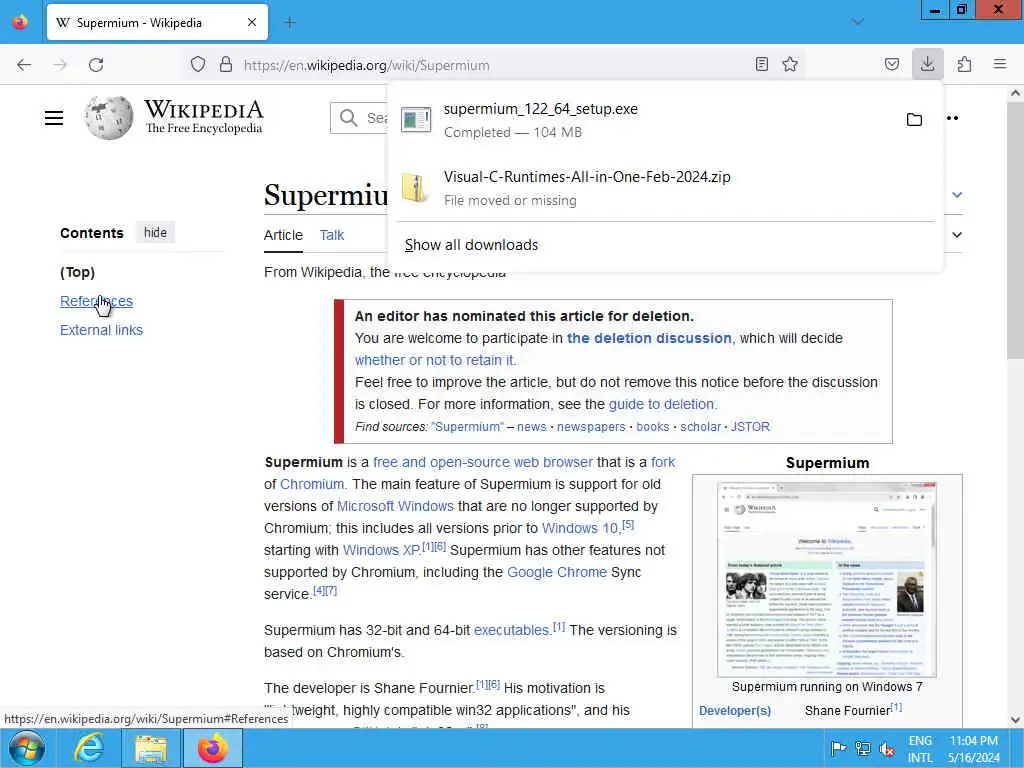
Task: Open the Microsoft Windows link
Action: [395, 506]
